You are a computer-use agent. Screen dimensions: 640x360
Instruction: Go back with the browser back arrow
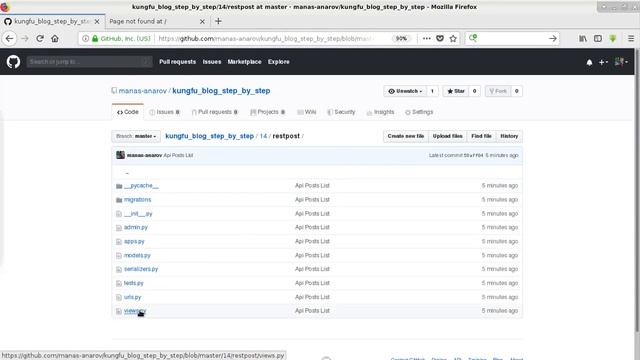coord(9,38)
